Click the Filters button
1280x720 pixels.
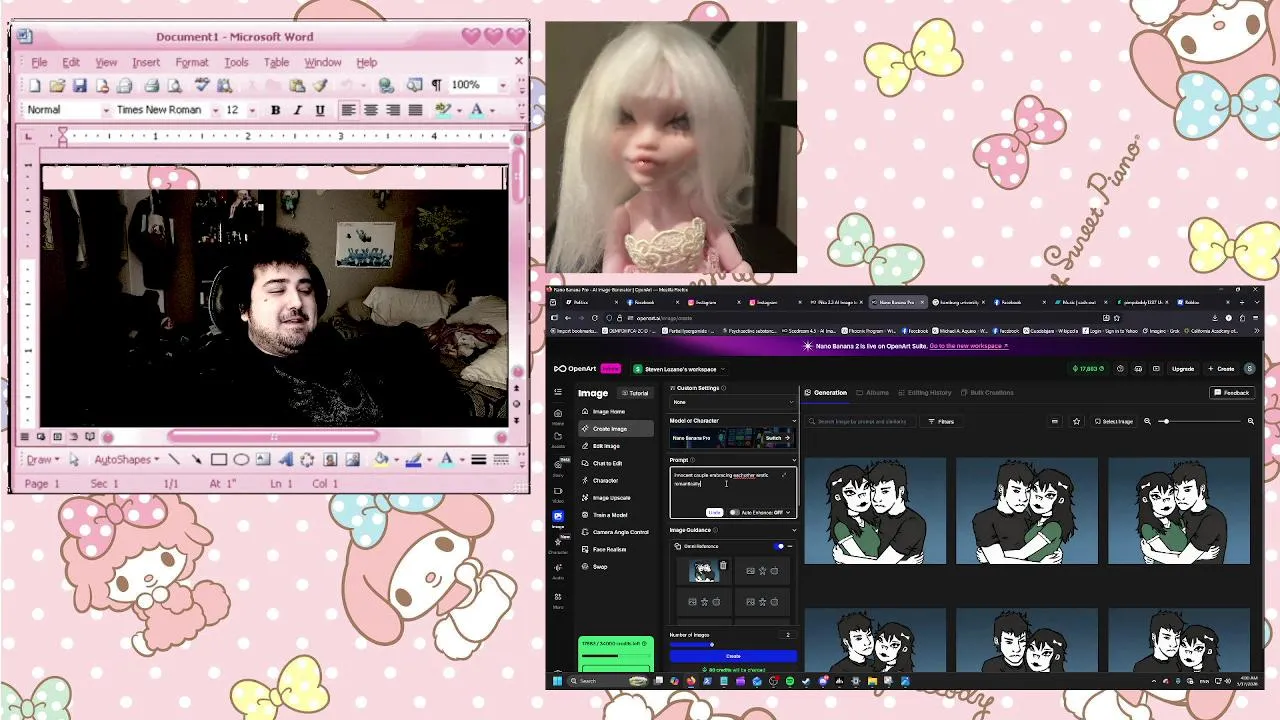pos(941,421)
